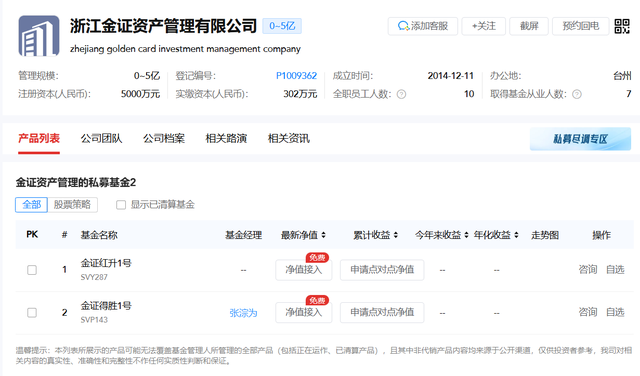Click registered capital value 5000万元
This screenshot has height=376, width=640.
click(x=140, y=94)
